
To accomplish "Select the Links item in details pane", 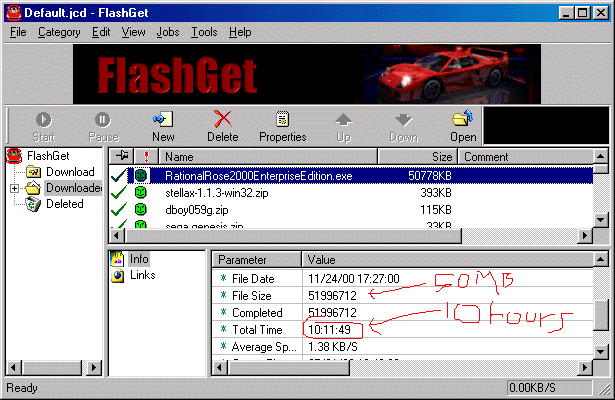I will click(x=143, y=275).
